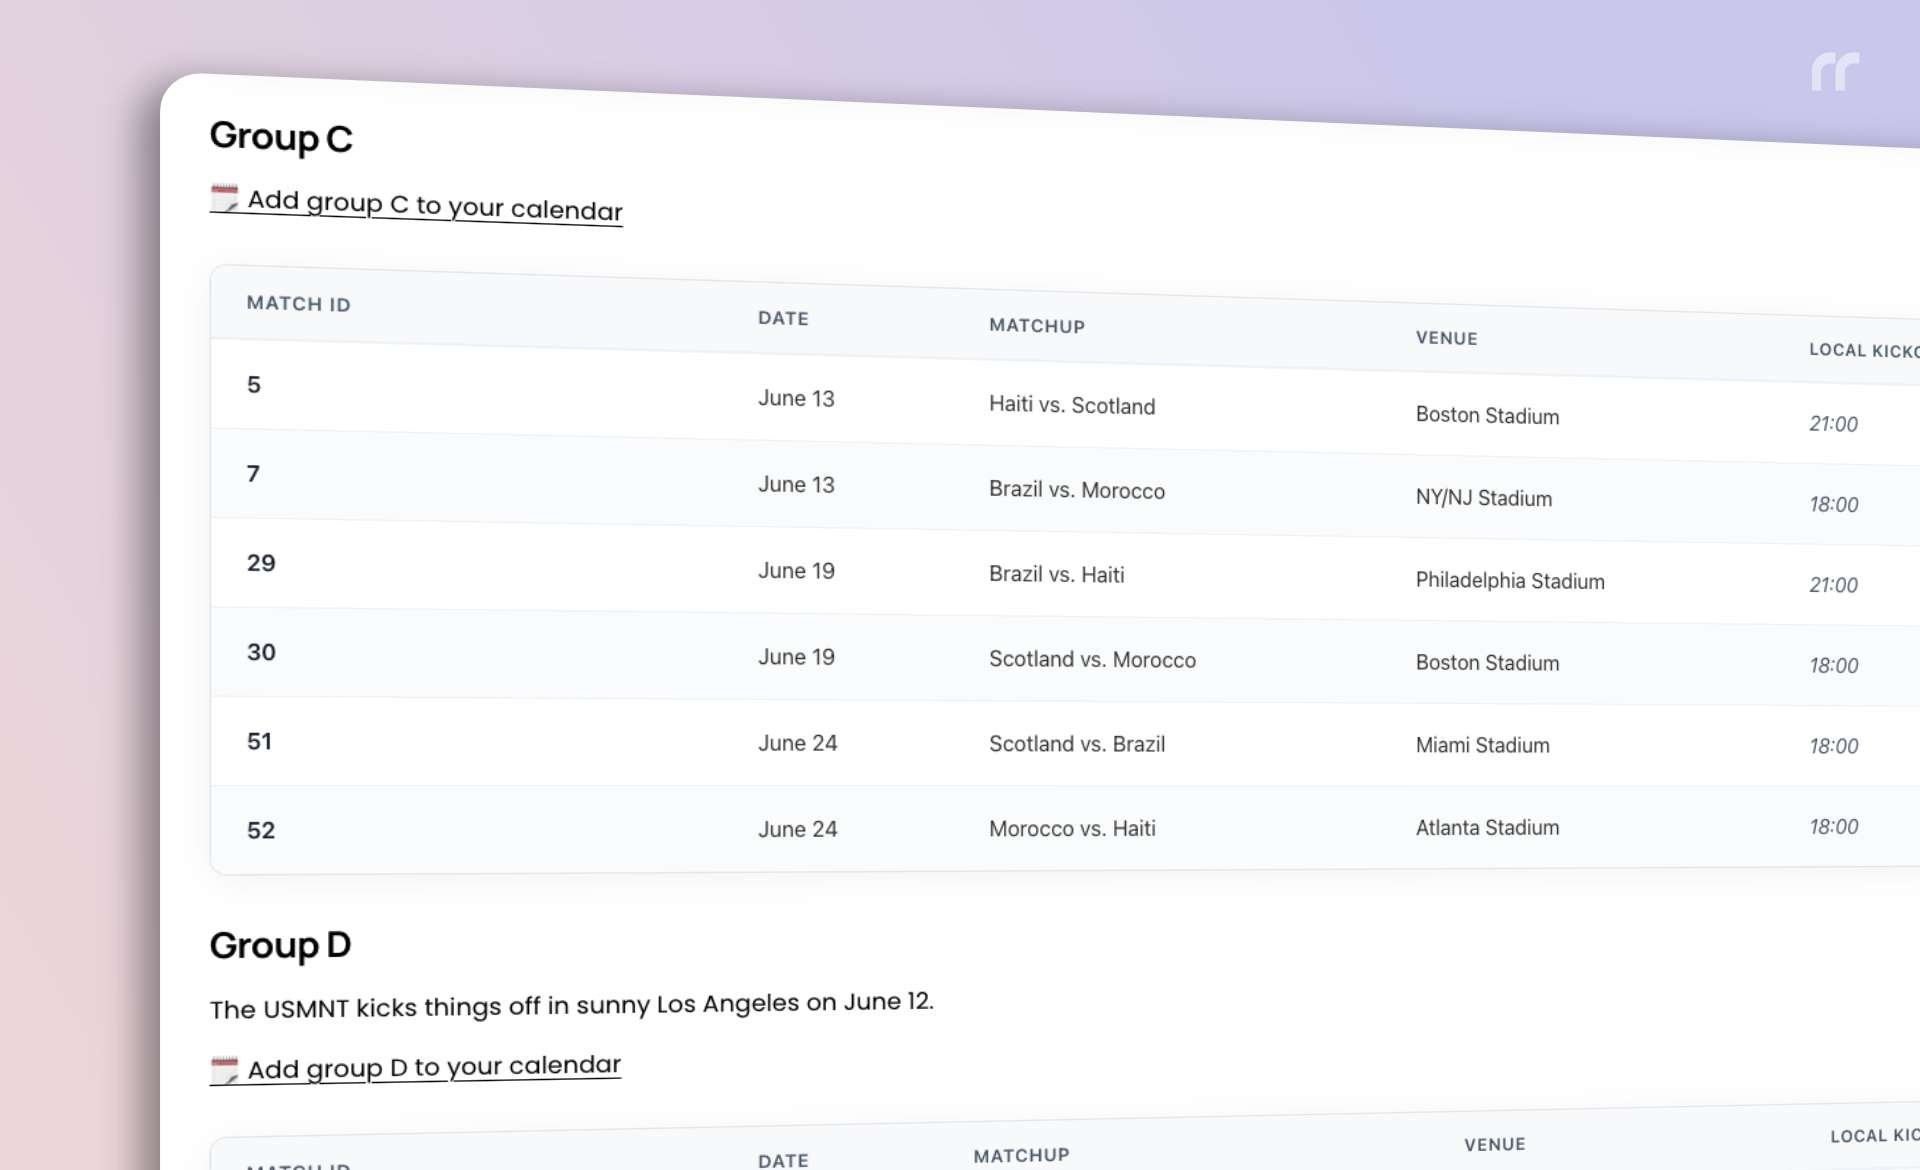Select match ID 52 cell

261,830
